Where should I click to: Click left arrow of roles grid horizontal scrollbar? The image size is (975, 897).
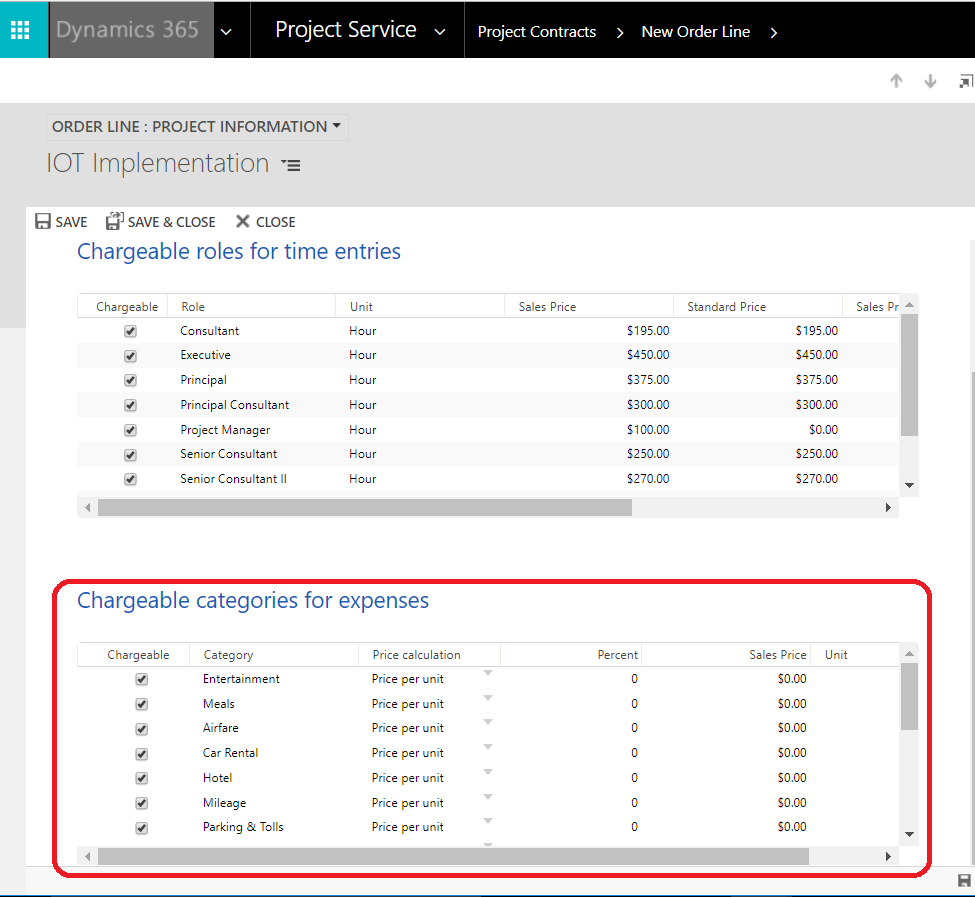tap(88, 508)
